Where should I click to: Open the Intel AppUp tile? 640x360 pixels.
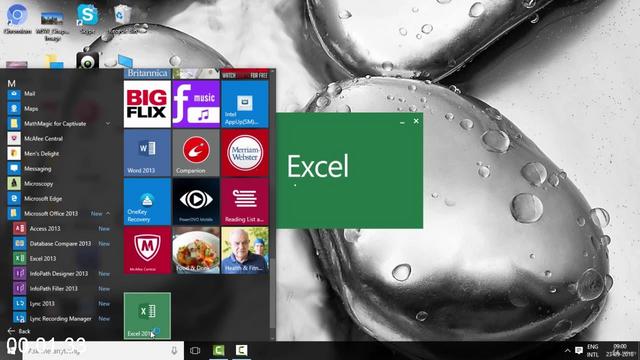245,104
